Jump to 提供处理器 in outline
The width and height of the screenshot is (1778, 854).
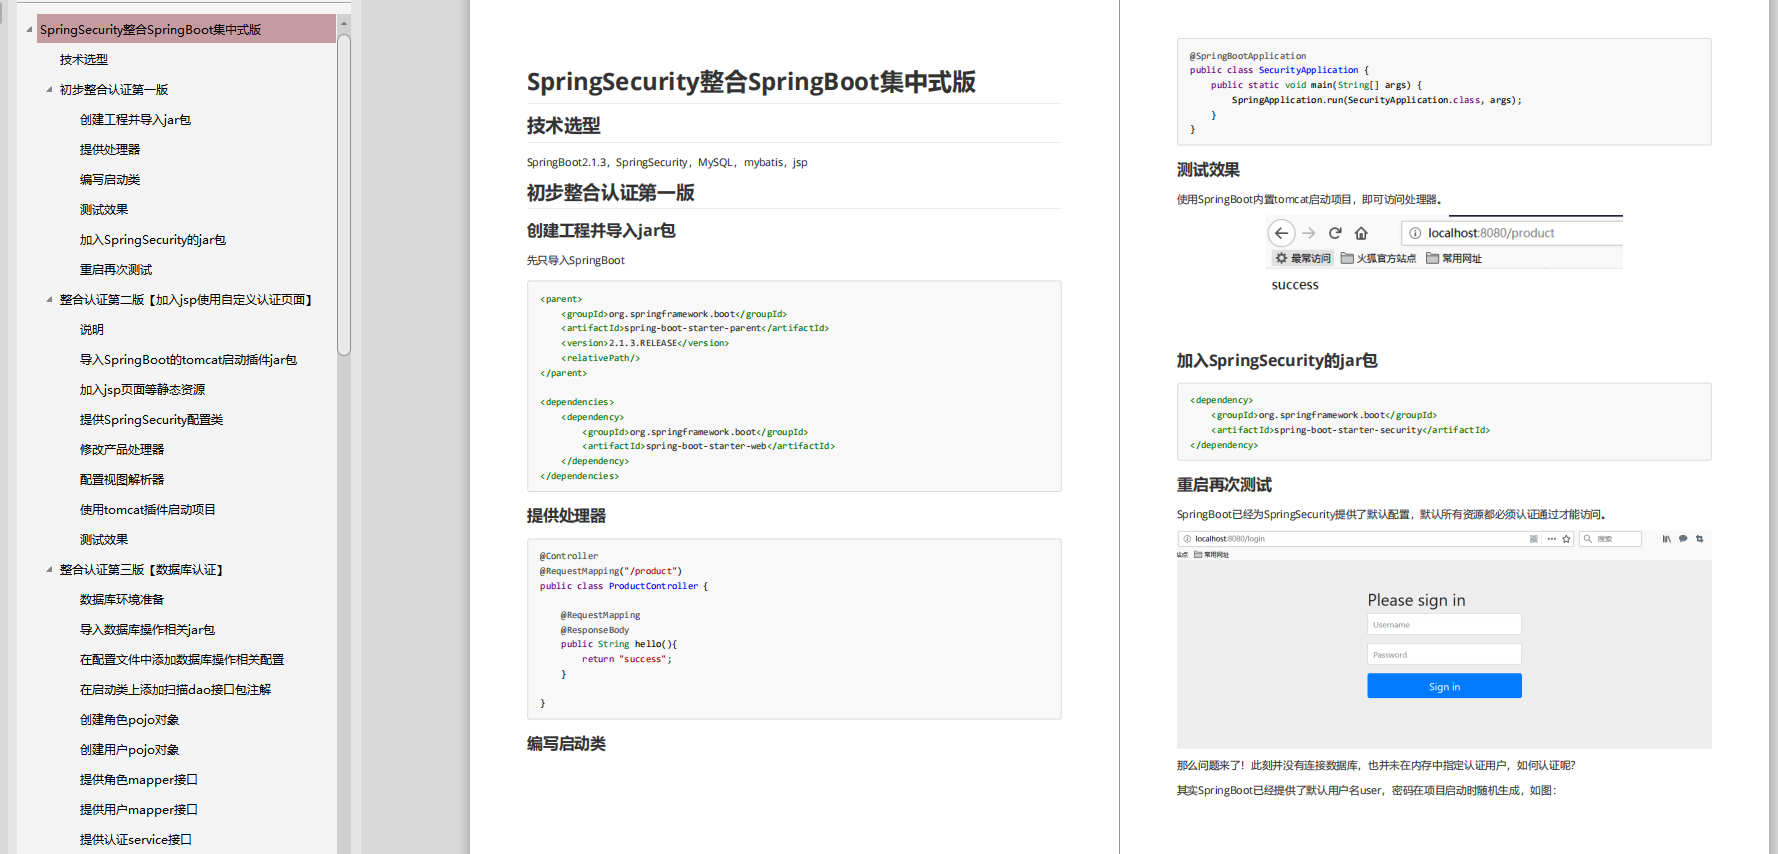[x=110, y=150]
